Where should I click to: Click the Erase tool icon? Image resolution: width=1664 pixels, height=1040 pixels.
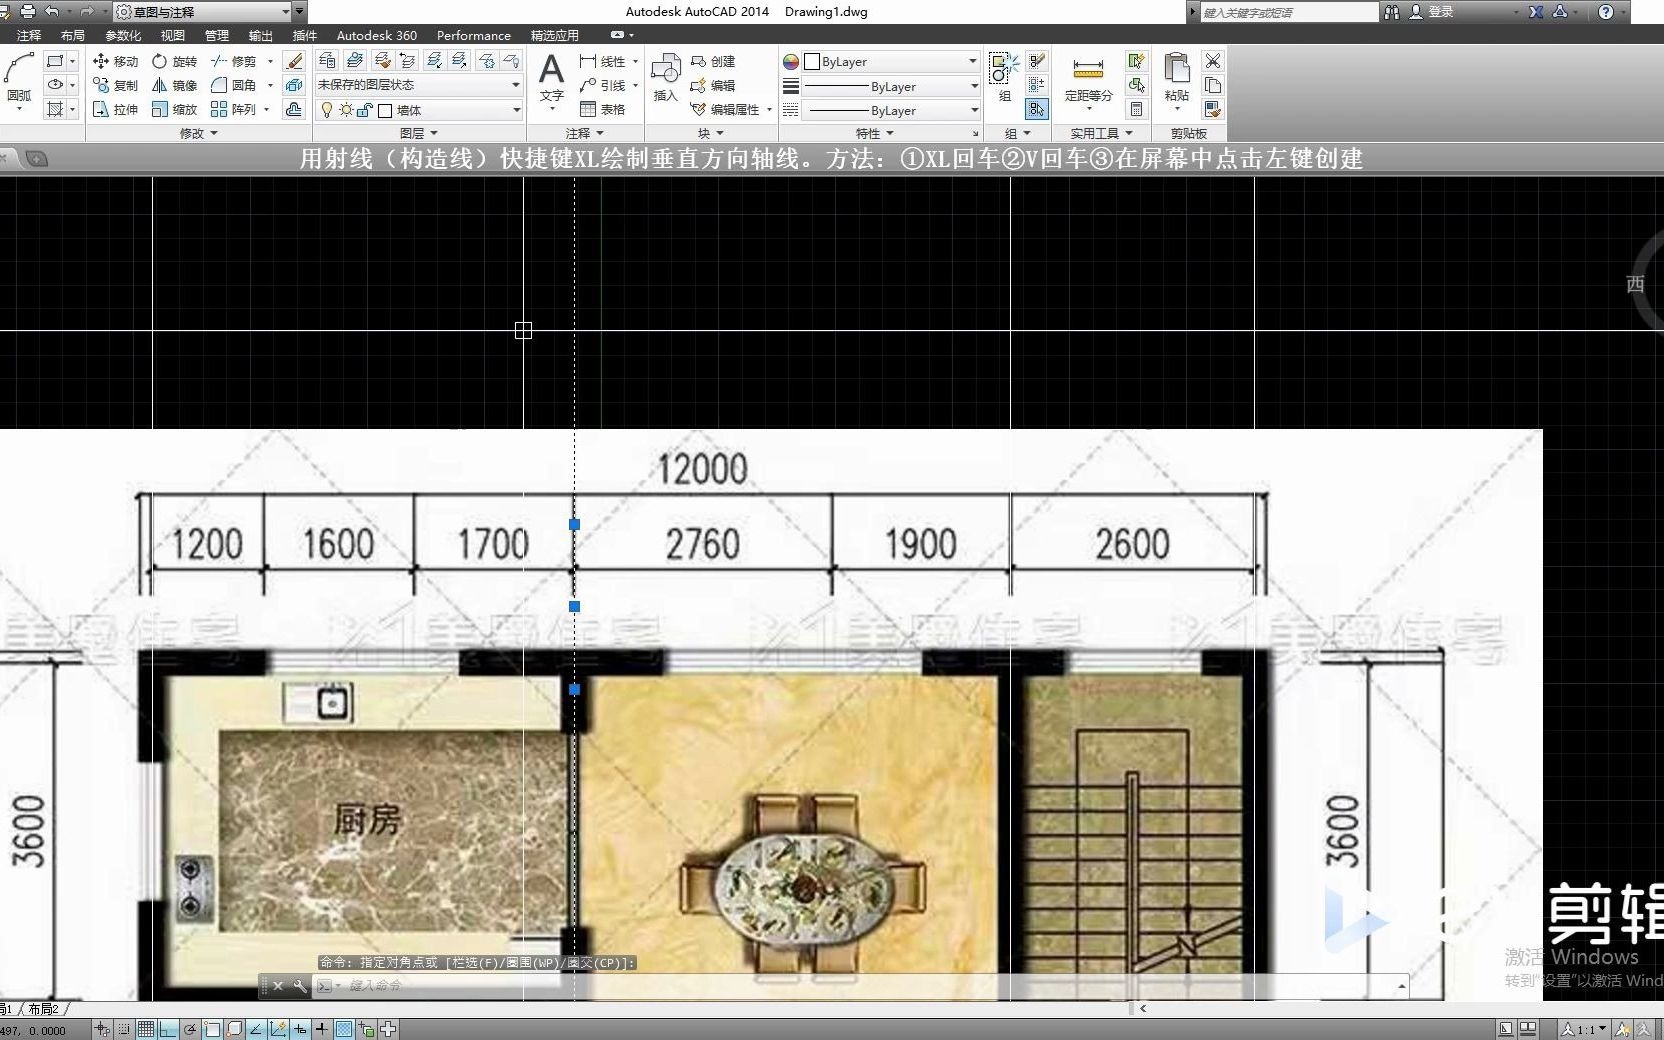[x=294, y=61]
